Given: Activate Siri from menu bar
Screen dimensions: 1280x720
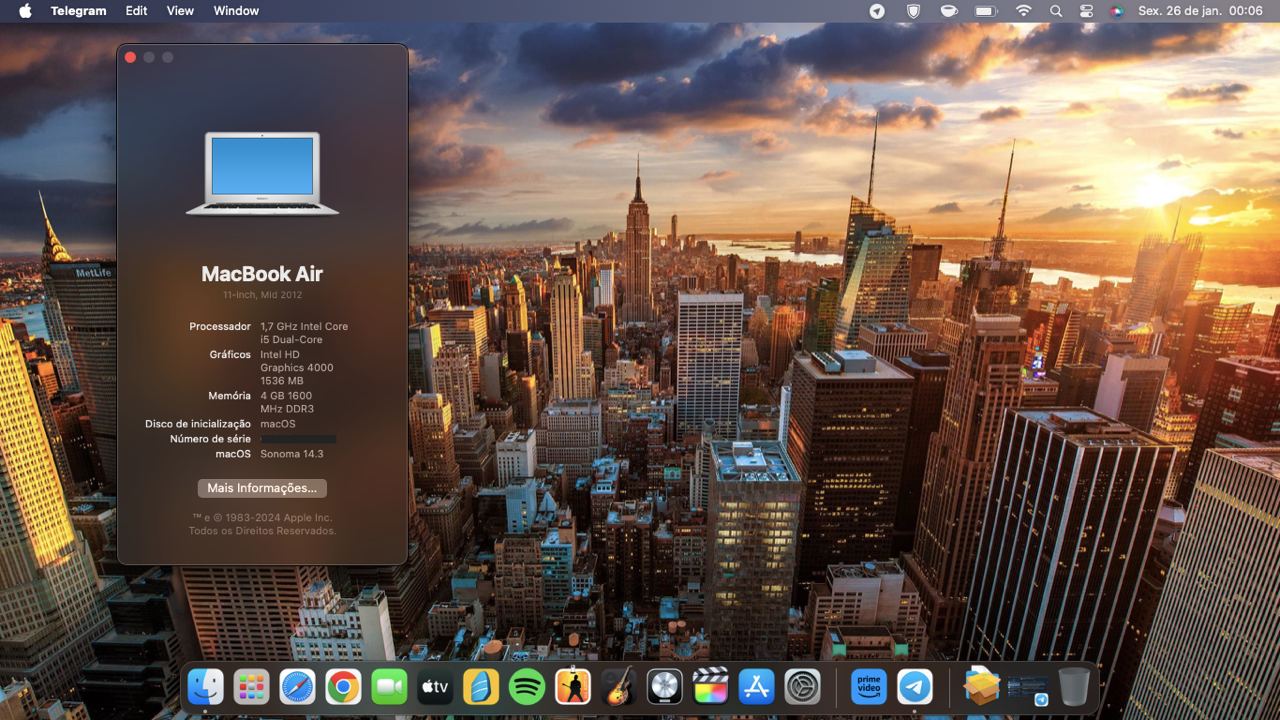Looking at the screenshot, I should (1117, 11).
